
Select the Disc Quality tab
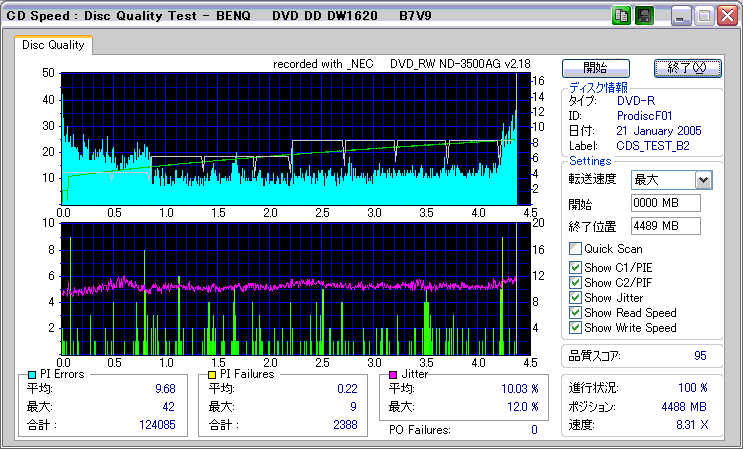tap(54, 45)
